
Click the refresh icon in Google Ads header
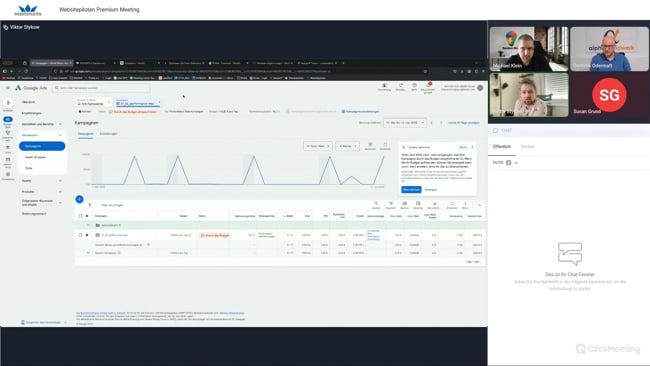pos(400,85)
